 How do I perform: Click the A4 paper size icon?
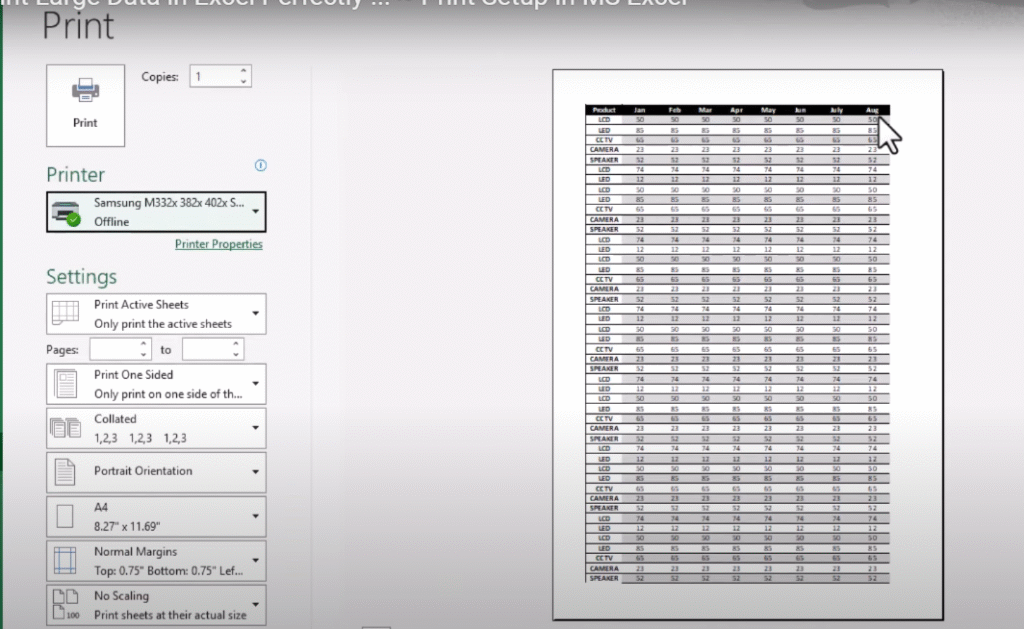65,516
